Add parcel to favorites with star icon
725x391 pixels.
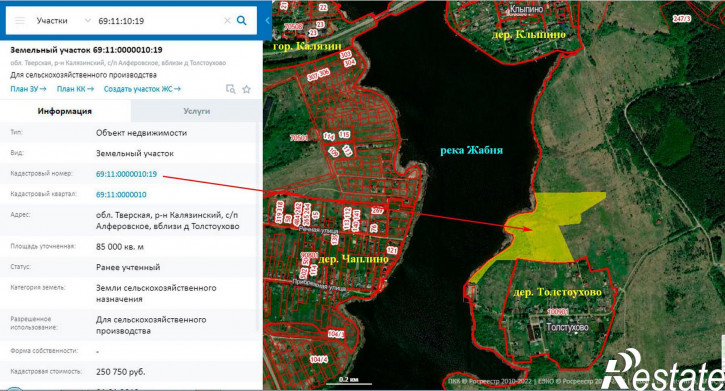[246, 89]
